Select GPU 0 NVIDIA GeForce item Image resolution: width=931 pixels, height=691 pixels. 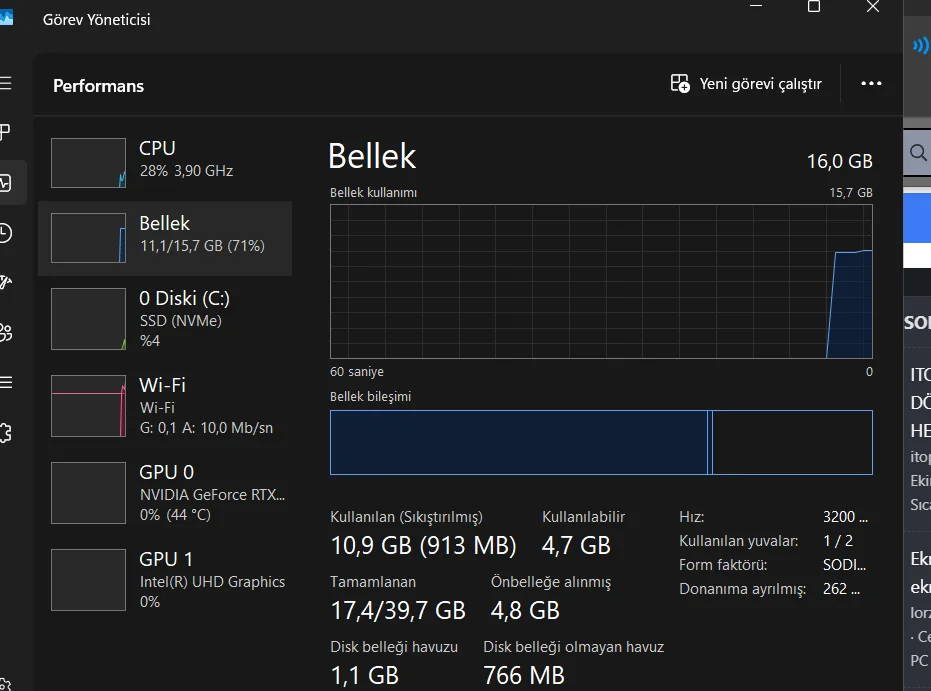[x=165, y=492]
